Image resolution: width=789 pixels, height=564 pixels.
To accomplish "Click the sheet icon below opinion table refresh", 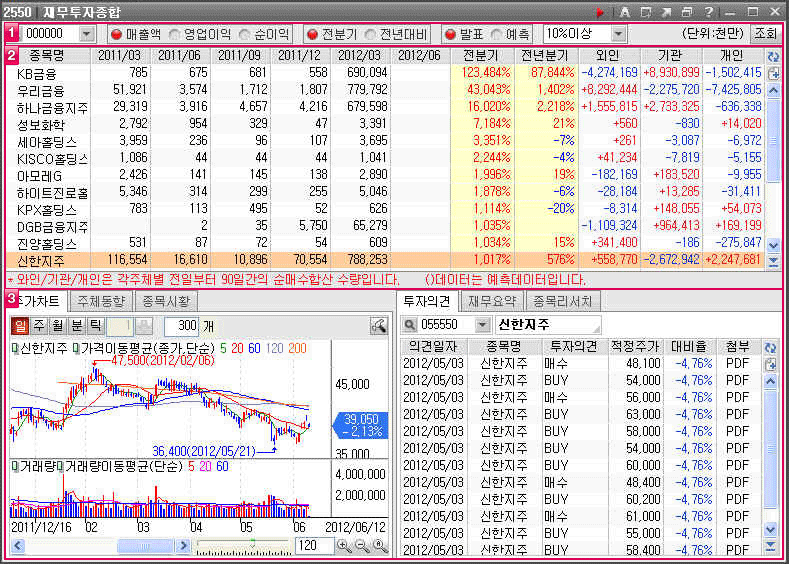I will [x=770, y=364].
